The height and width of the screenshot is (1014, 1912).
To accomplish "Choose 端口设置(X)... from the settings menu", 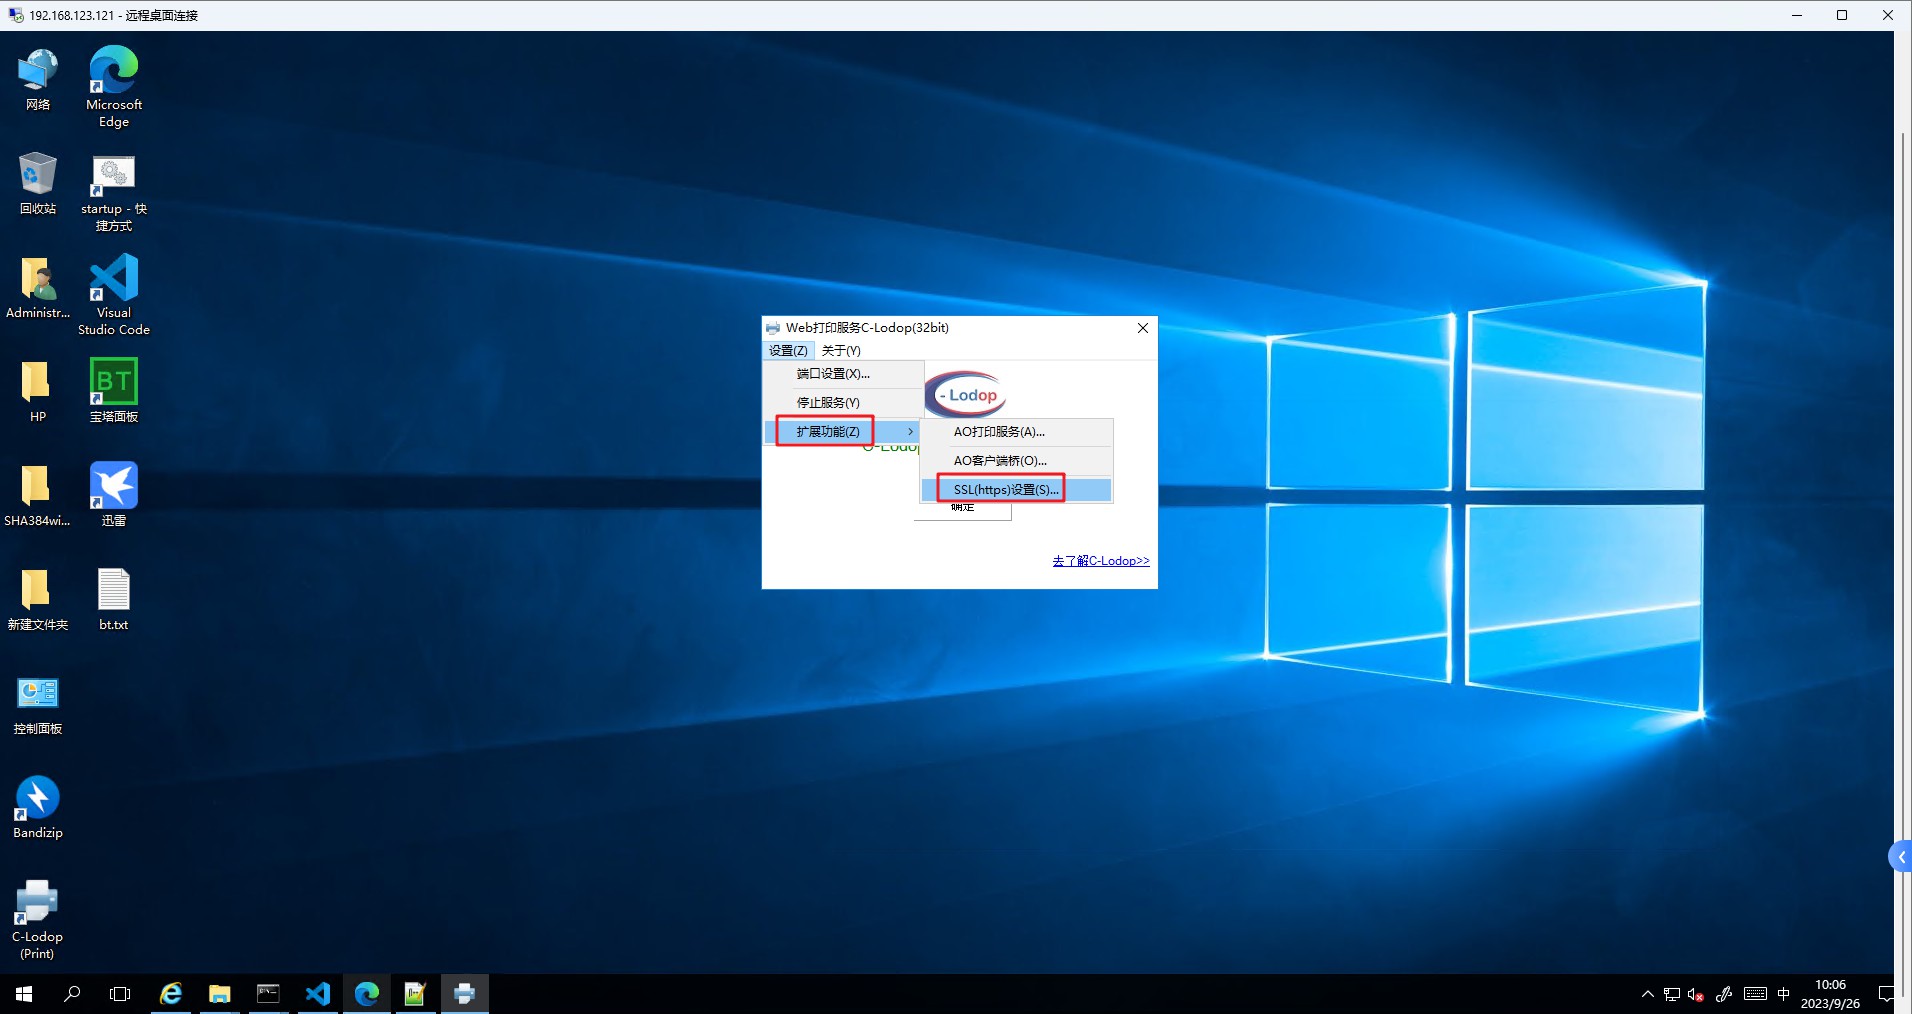I will click(843, 374).
